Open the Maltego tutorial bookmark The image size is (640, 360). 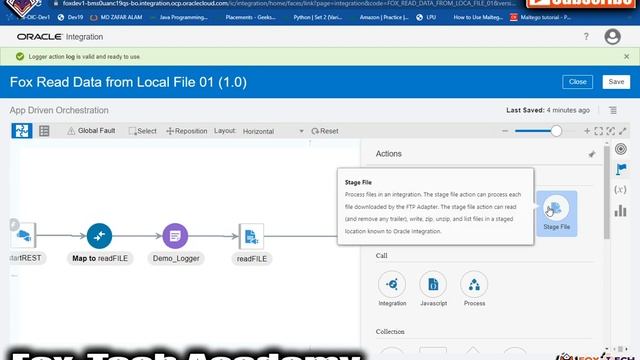pyautogui.click(x=541, y=18)
